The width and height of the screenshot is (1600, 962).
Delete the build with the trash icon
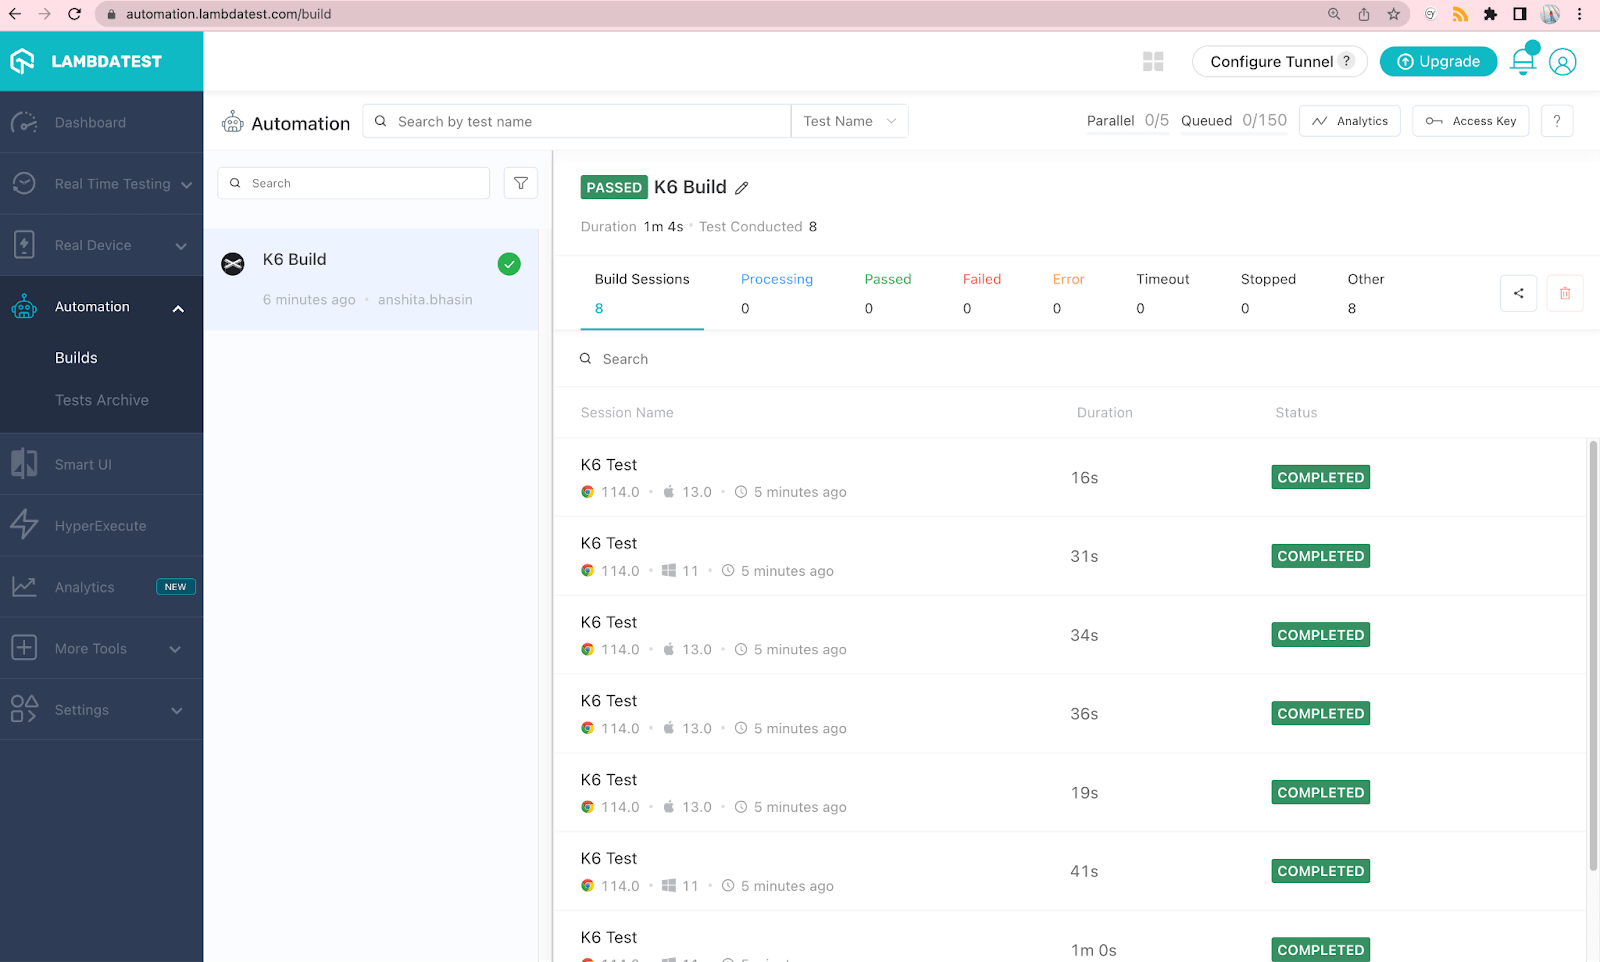click(1564, 293)
